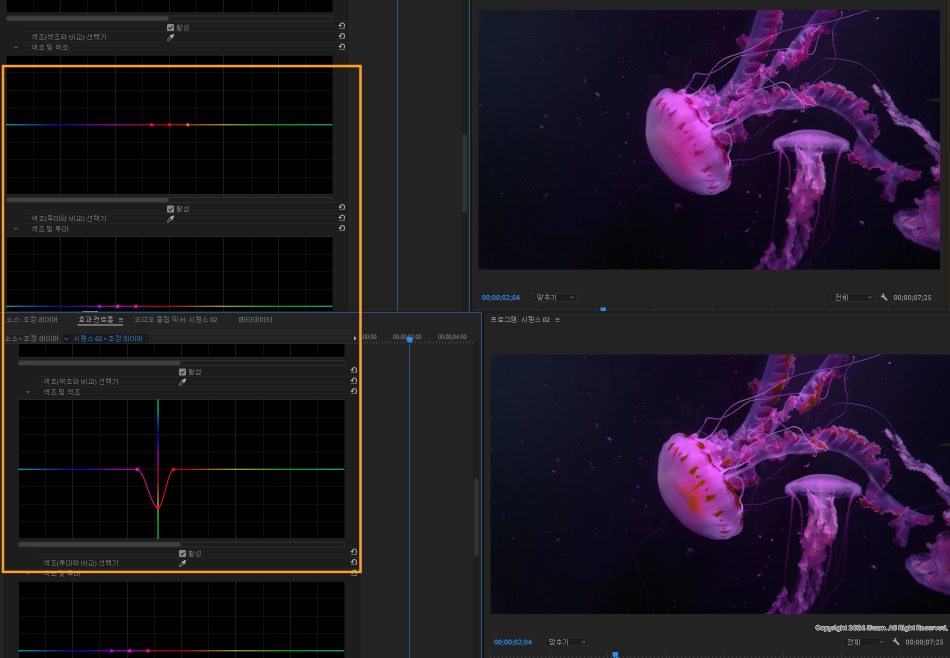
Task: Open wrench settings in upper program monitor
Action: [x=884, y=297]
